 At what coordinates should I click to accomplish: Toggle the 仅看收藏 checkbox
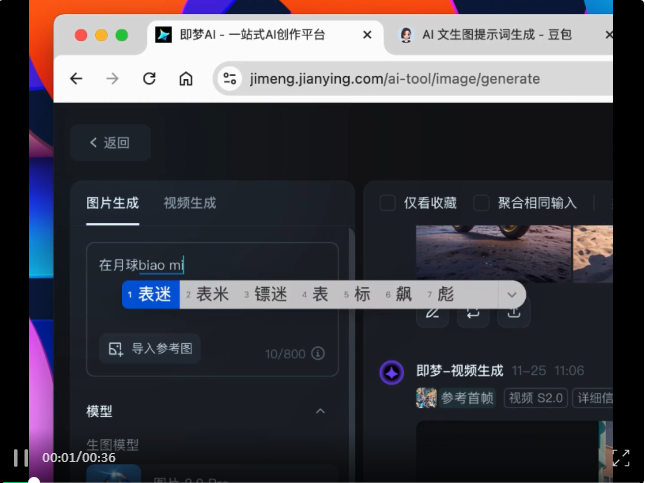pyautogui.click(x=387, y=203)
